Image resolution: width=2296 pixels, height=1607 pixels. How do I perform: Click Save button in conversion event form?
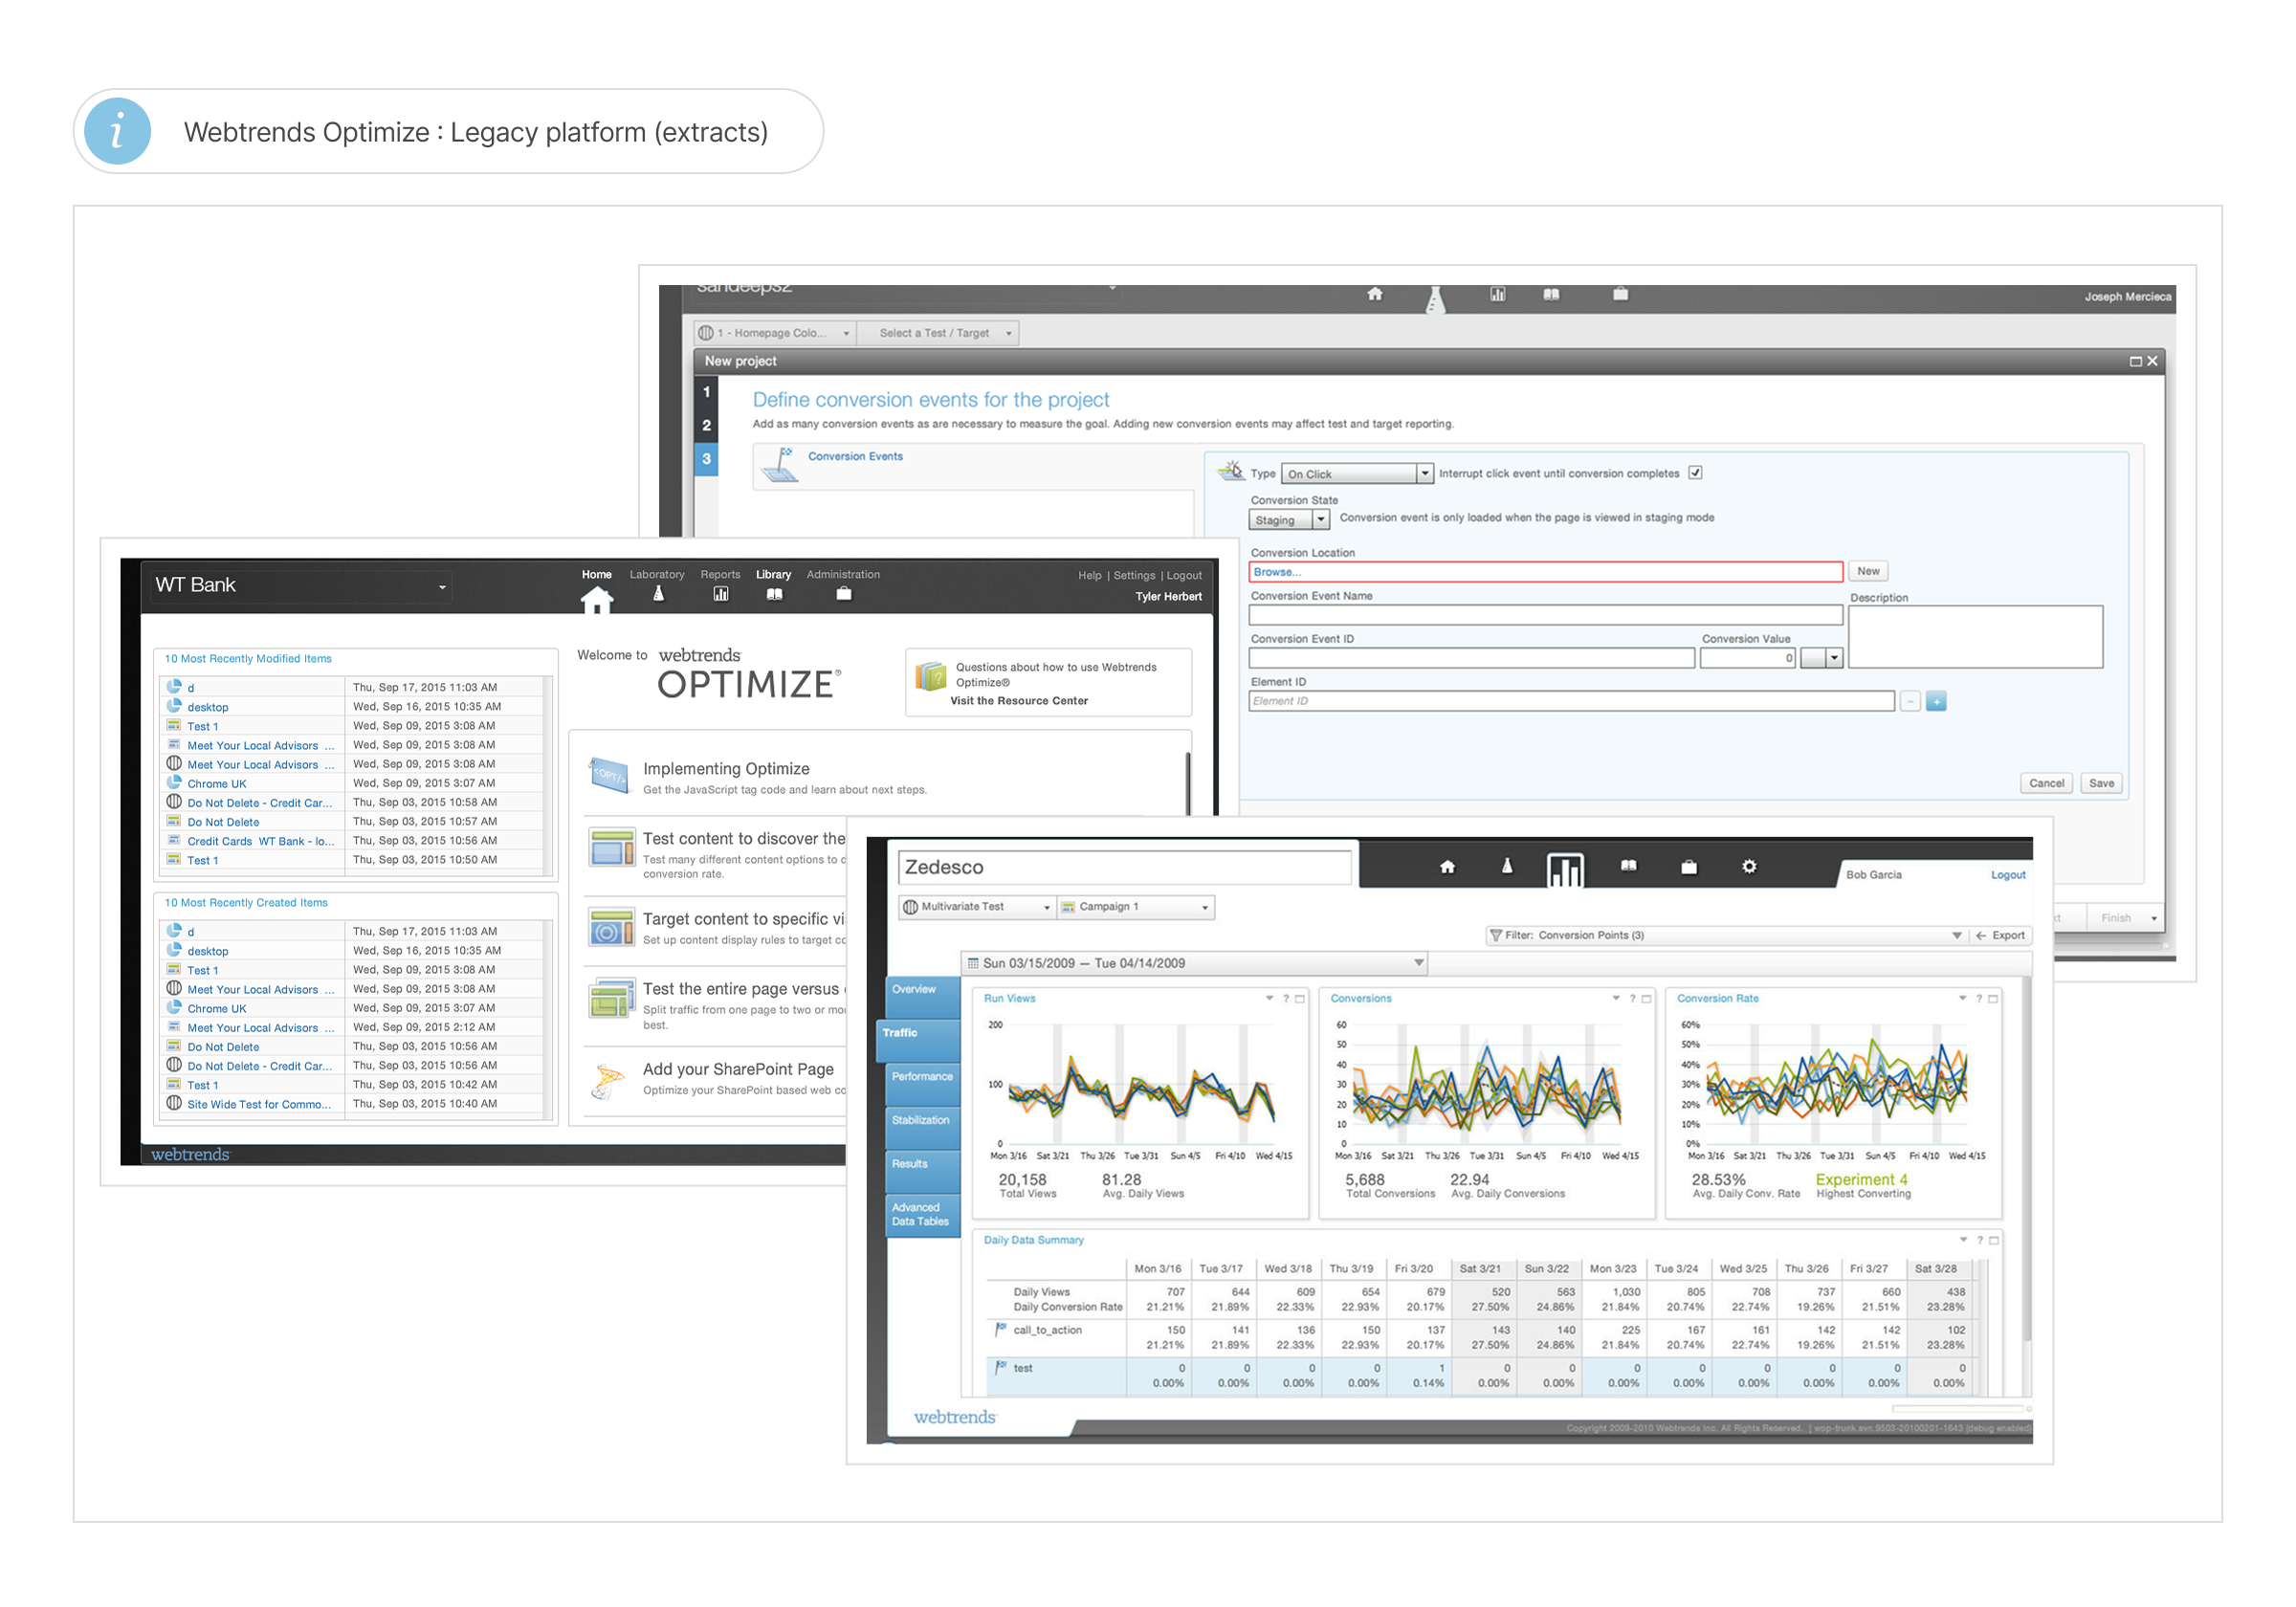click(x=2101, y=784)
